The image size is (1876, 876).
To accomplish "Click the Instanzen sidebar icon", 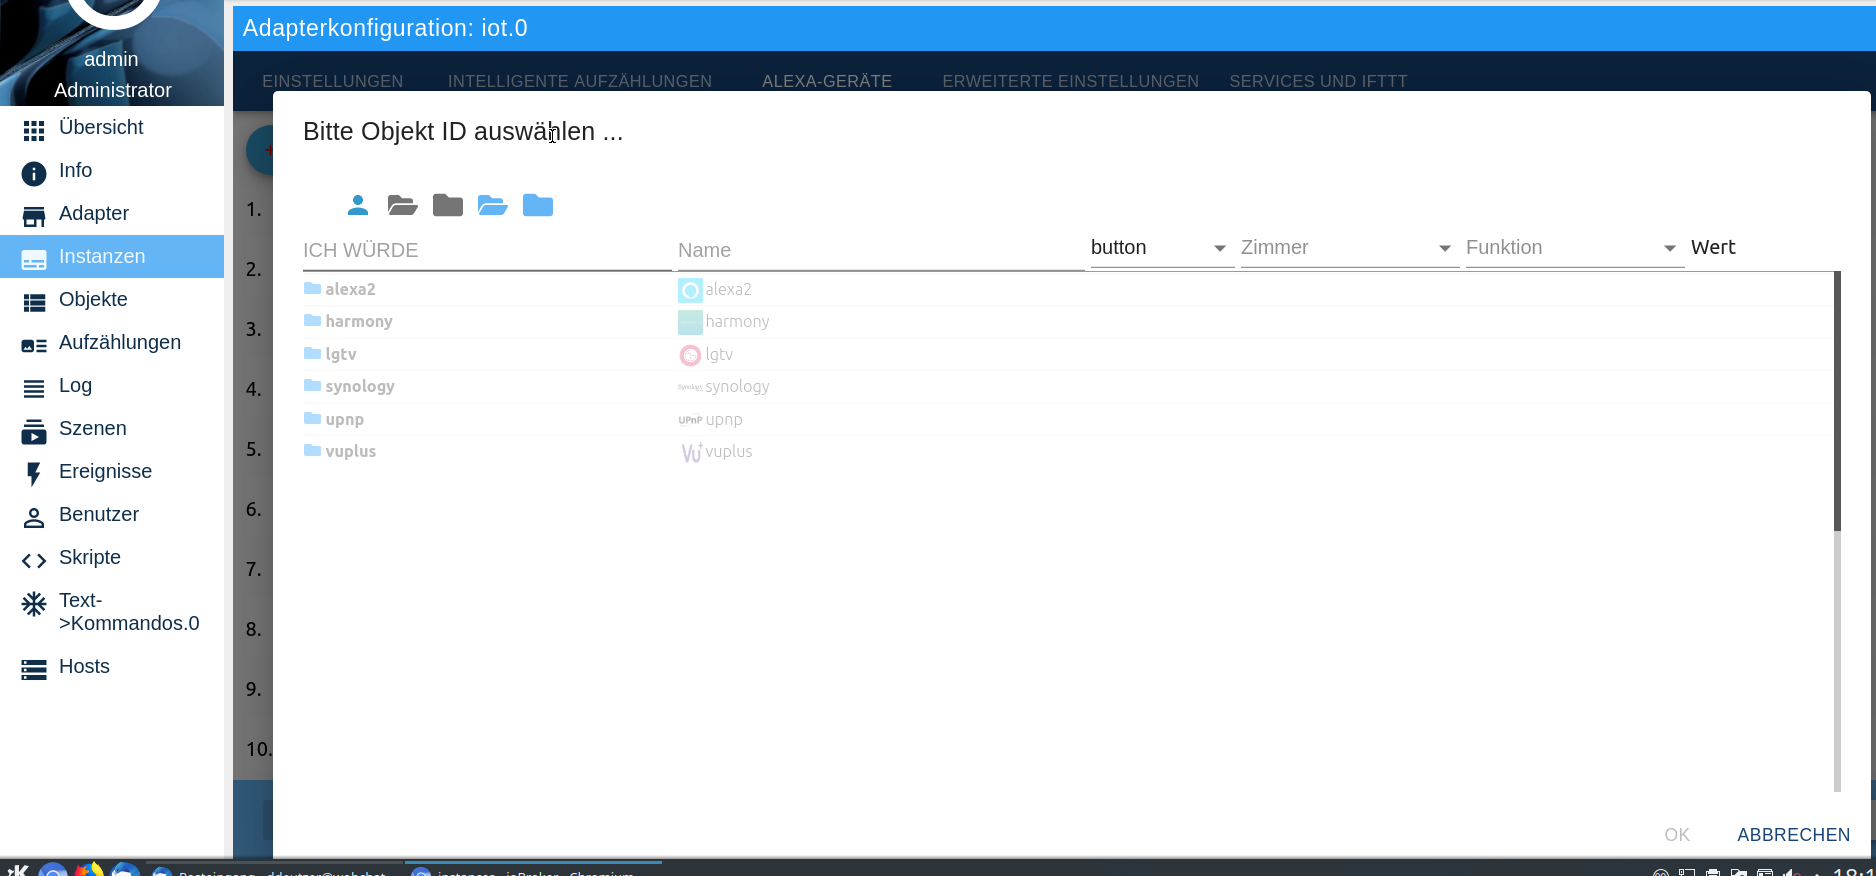I will point(34,260).
